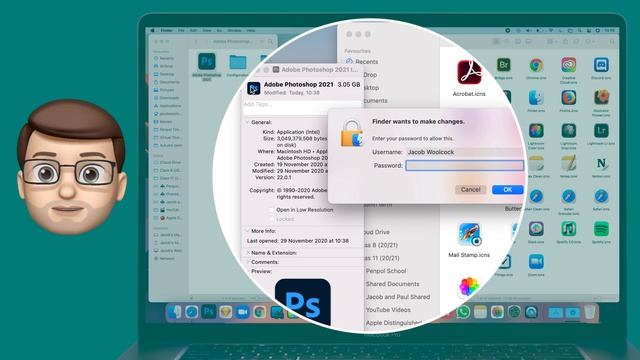The height and width of the screenshot is (360, 640).
Task: Expand the Comments section triangle
Action: click(247, 262)
